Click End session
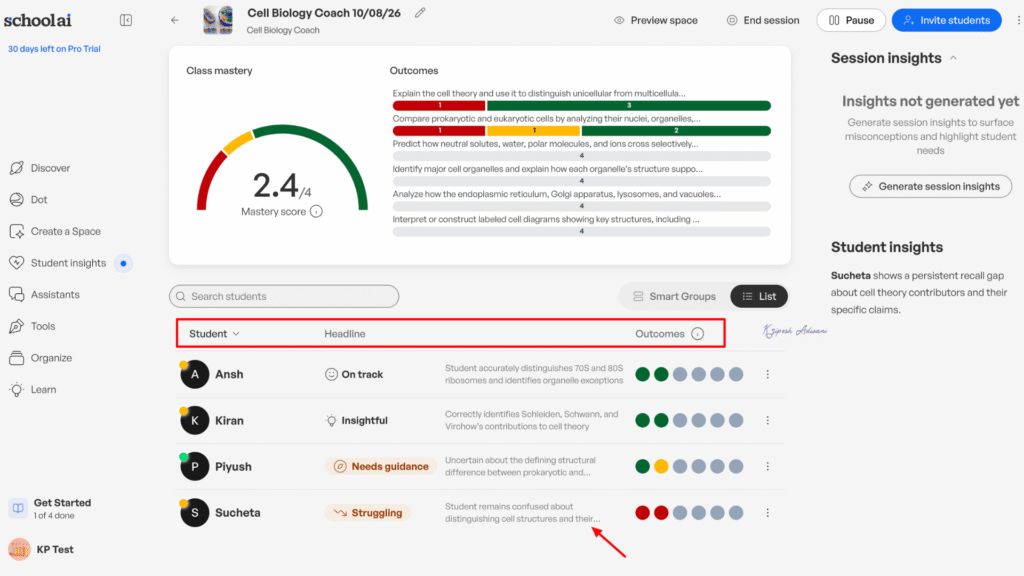 [x=763, y=20]
